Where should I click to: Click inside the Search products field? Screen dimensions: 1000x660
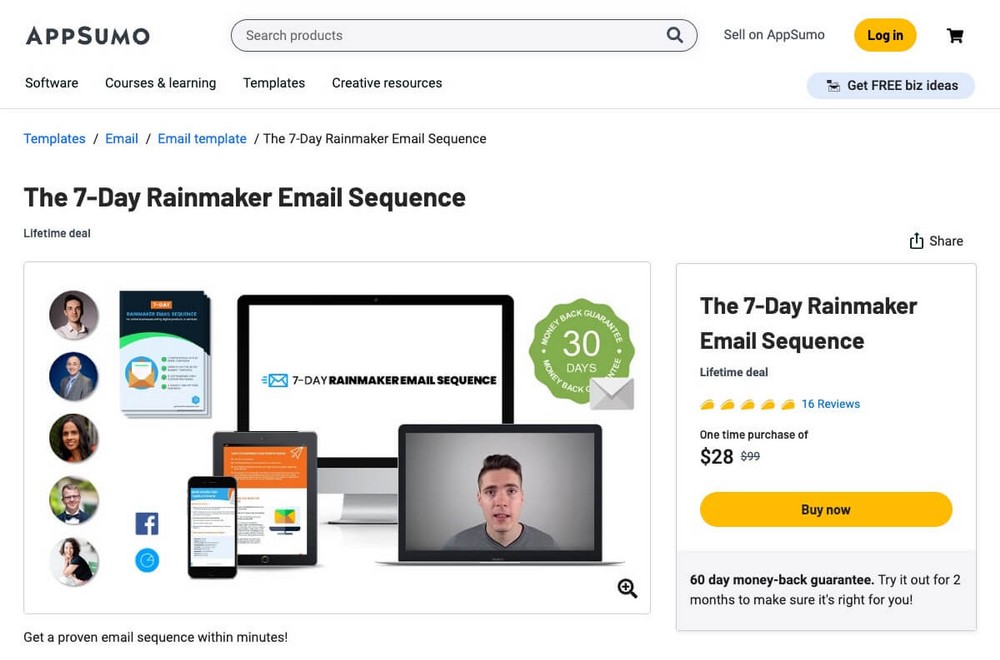point(420,34)
